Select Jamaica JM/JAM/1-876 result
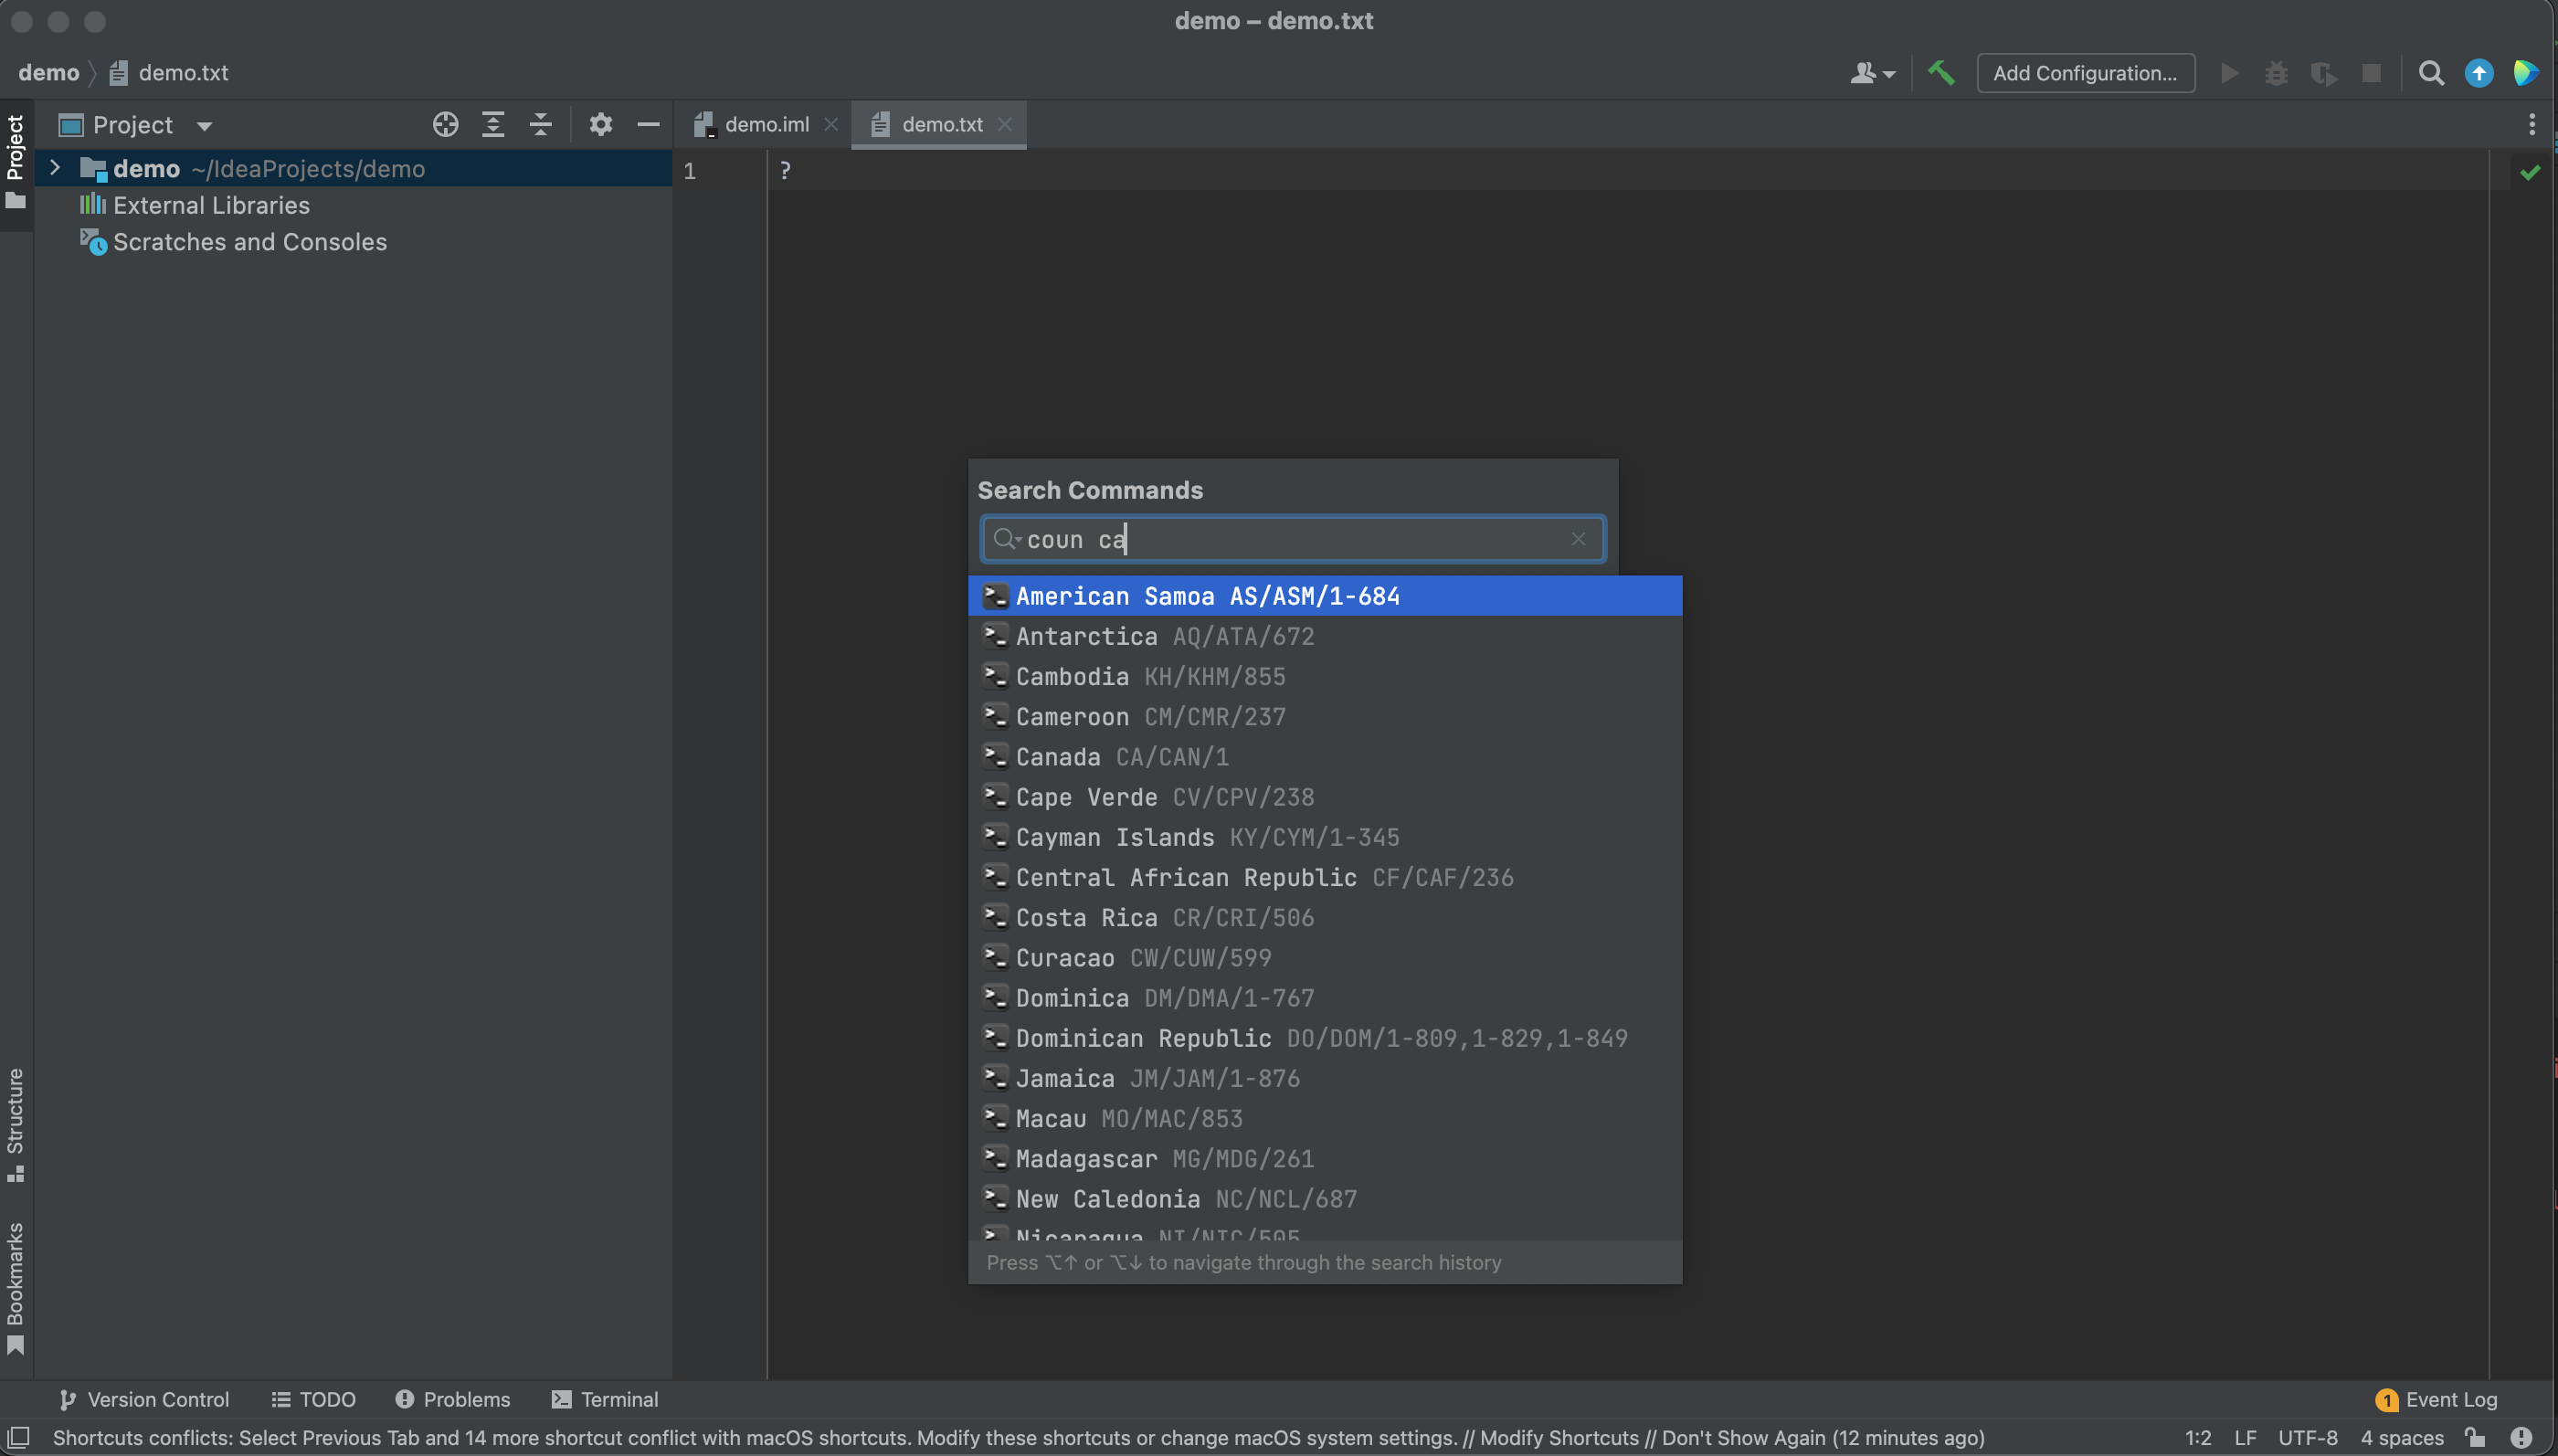The image size is (2558, 1456). coord(1325,1078)
